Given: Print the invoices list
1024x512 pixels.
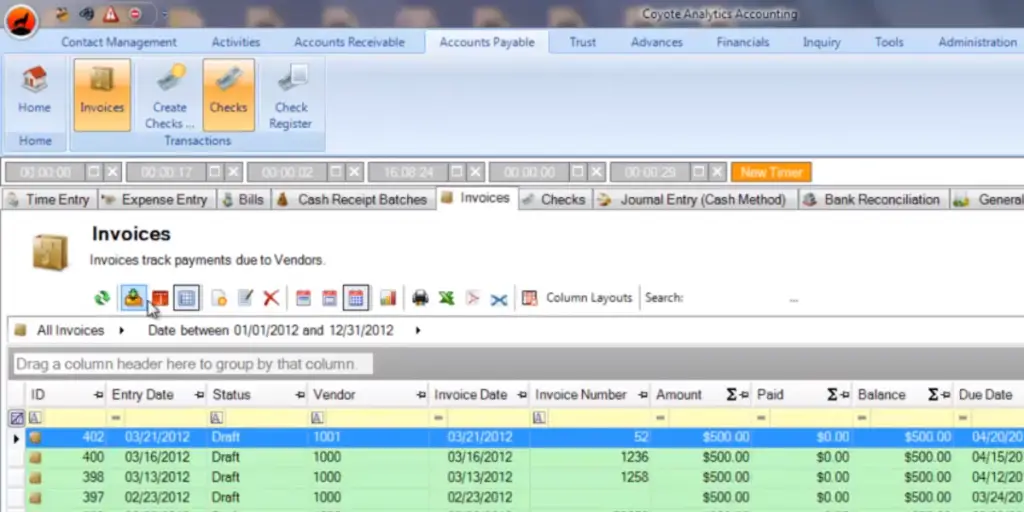Looking at the screenshot, I should pos(420,298).
